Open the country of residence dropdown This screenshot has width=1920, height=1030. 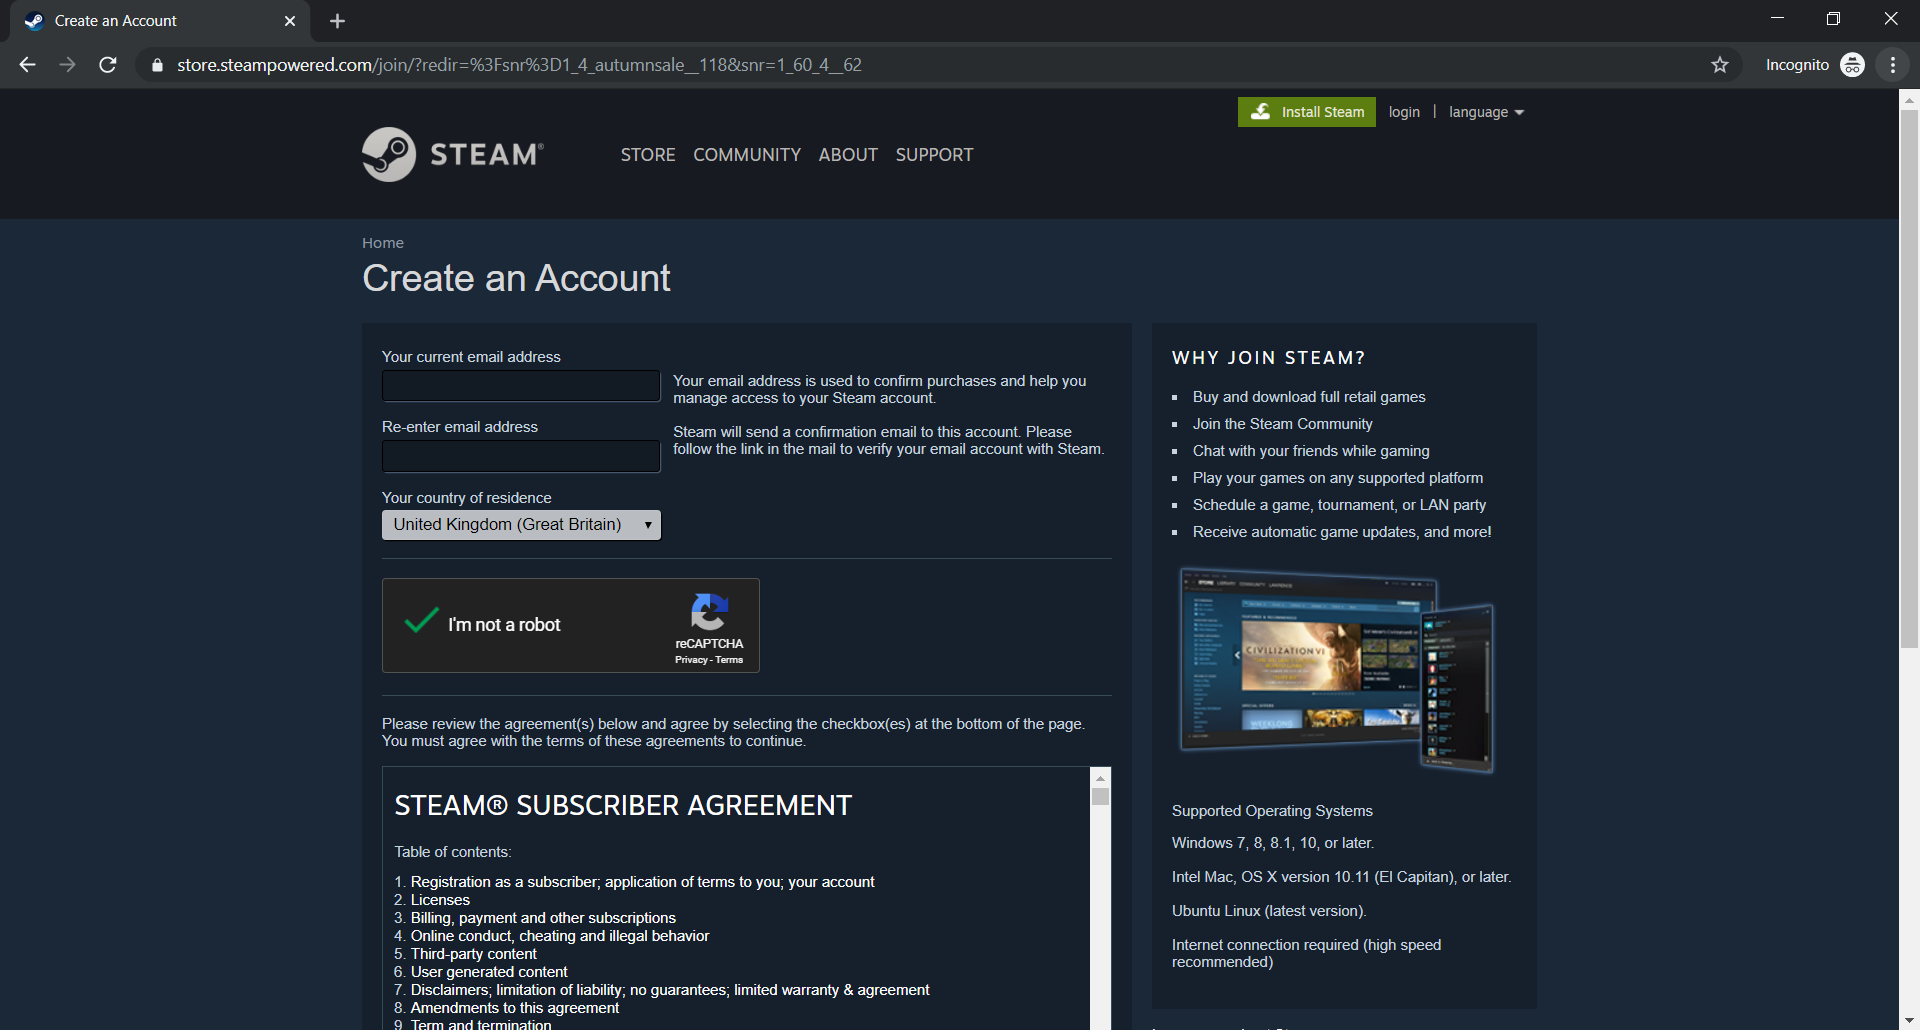coord(521,525)
